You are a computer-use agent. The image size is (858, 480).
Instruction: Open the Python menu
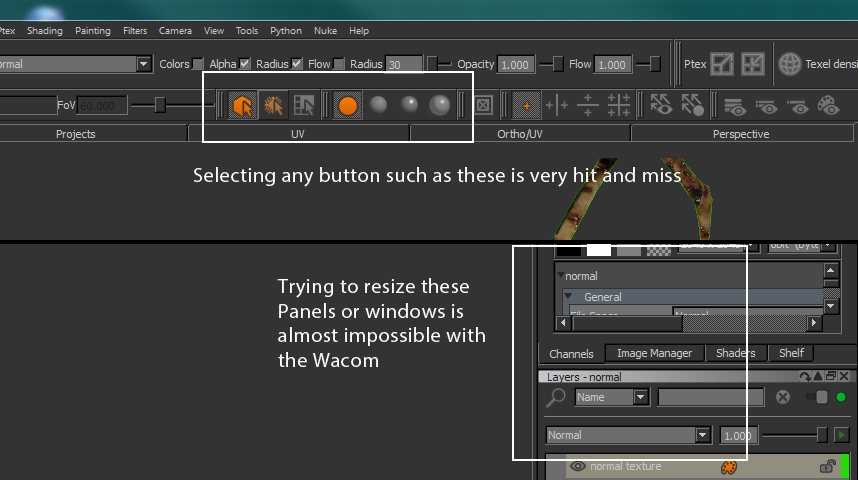[x=286, y=31]
